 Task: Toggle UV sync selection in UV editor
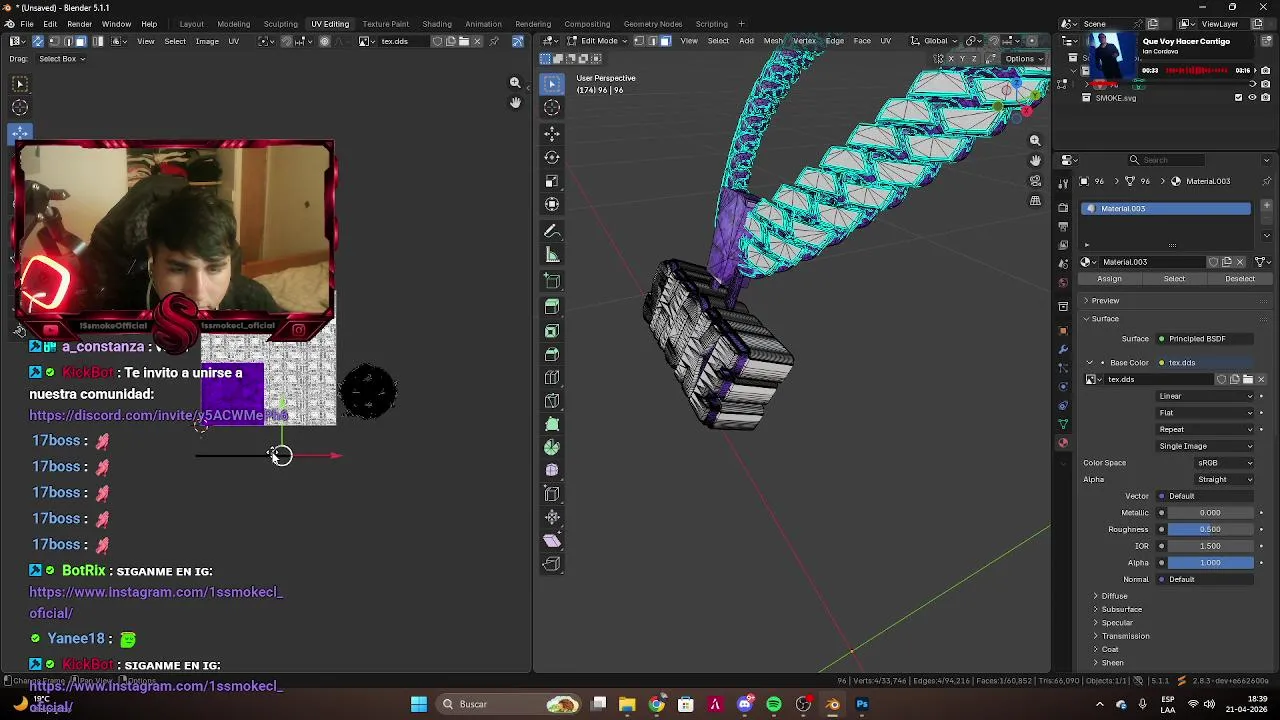37,41
